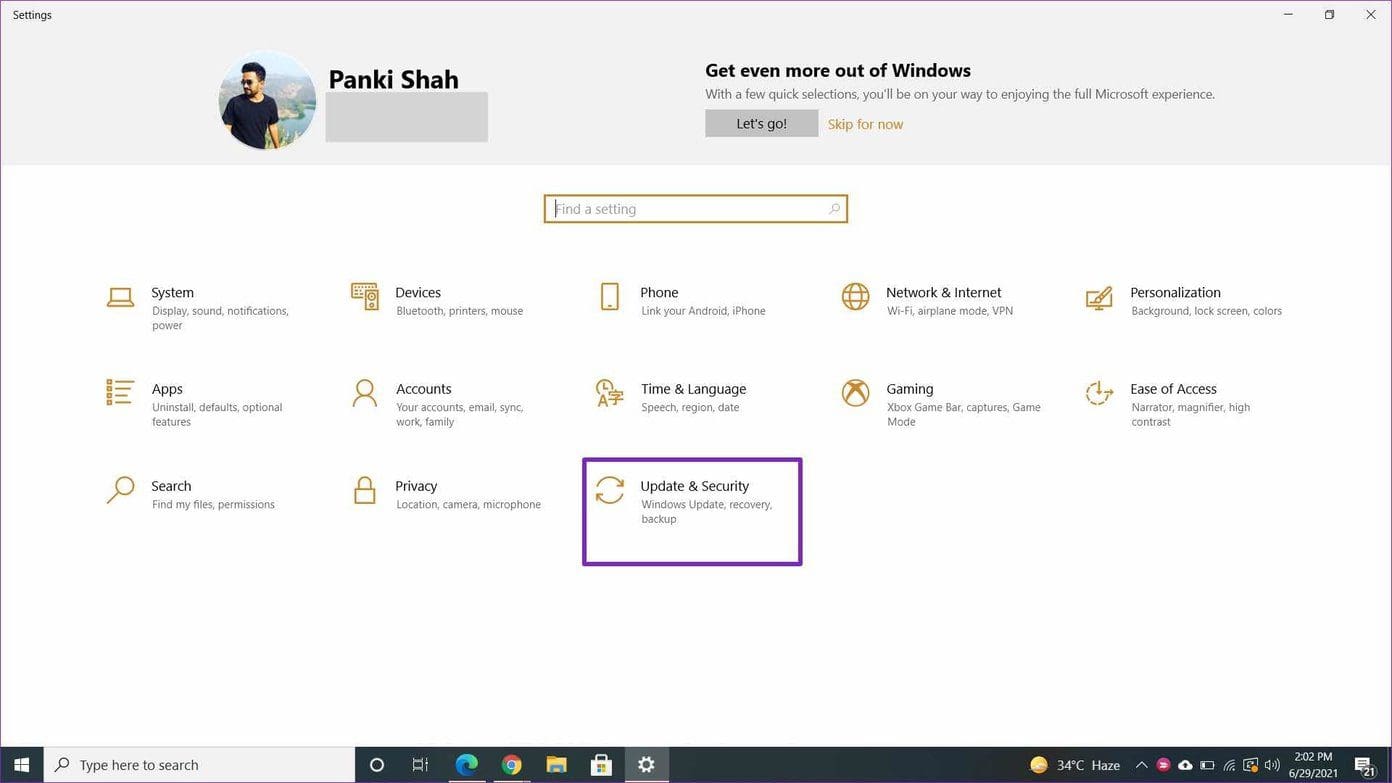Open the Phone settings category
1392x783 pixels.
coord(682,300)
